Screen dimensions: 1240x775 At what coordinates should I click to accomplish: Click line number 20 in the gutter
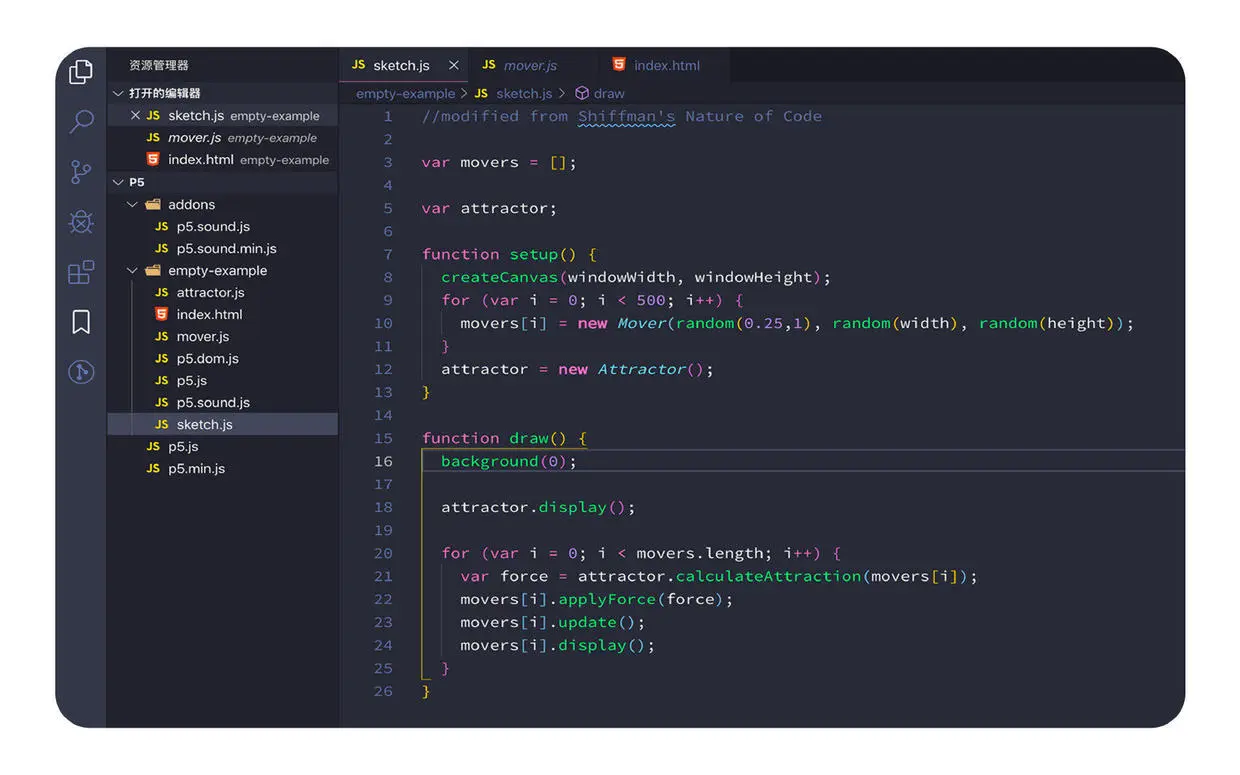383,553
